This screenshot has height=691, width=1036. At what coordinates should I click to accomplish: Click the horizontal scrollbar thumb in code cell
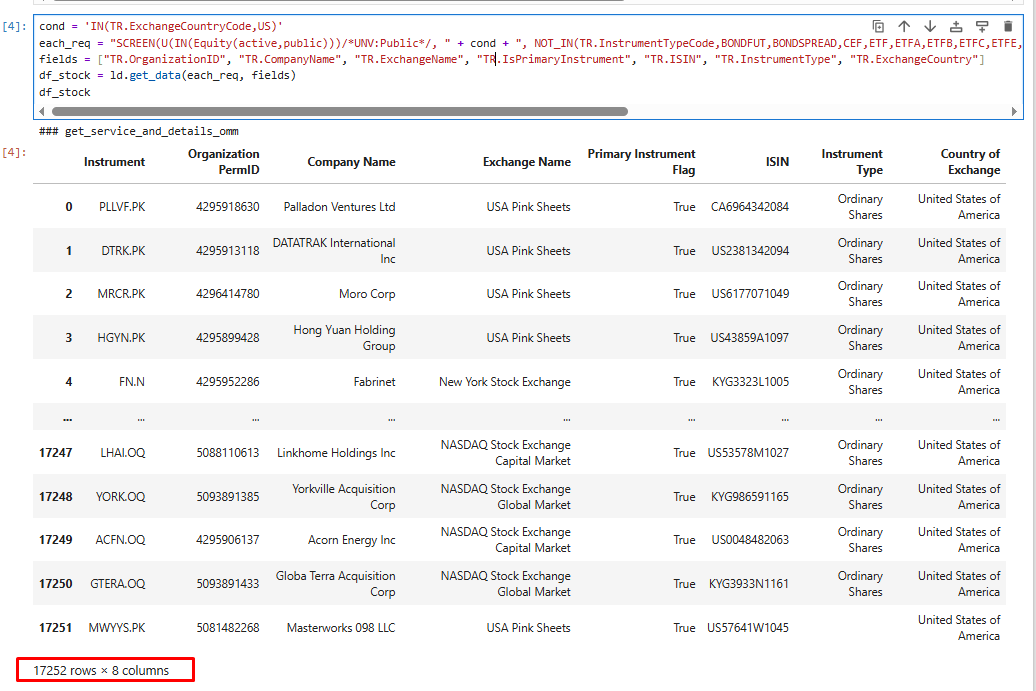coord(340,112)
